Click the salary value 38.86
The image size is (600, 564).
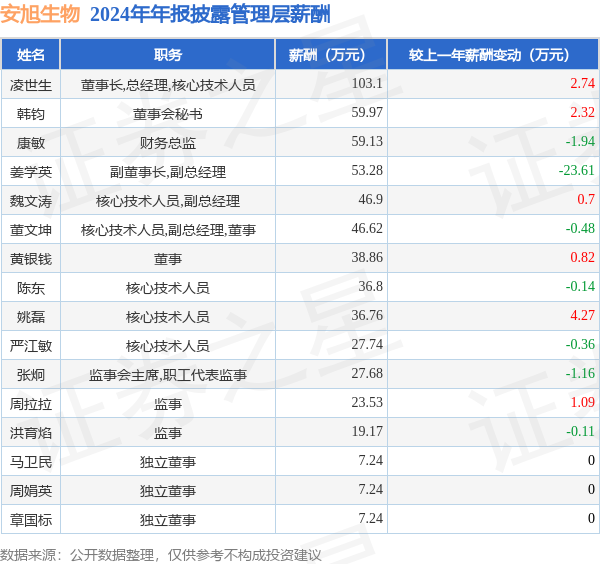367,258
